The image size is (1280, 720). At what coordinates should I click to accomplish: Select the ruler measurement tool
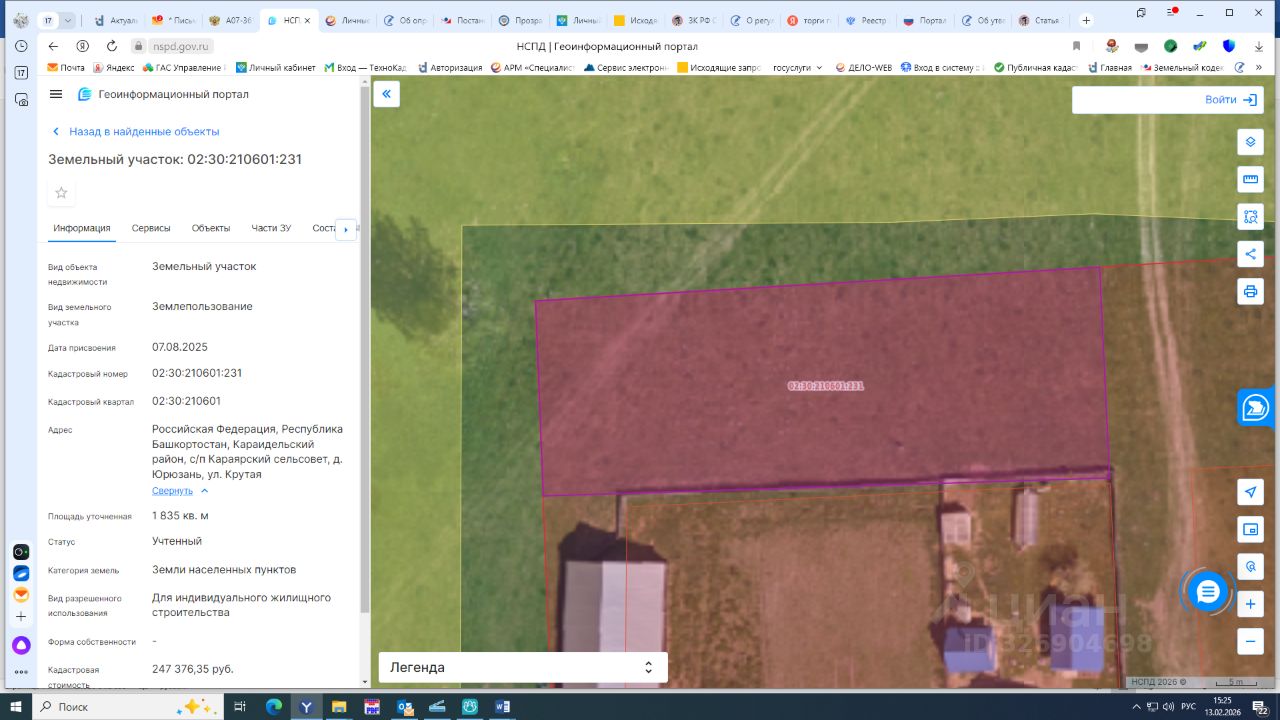1250,180
